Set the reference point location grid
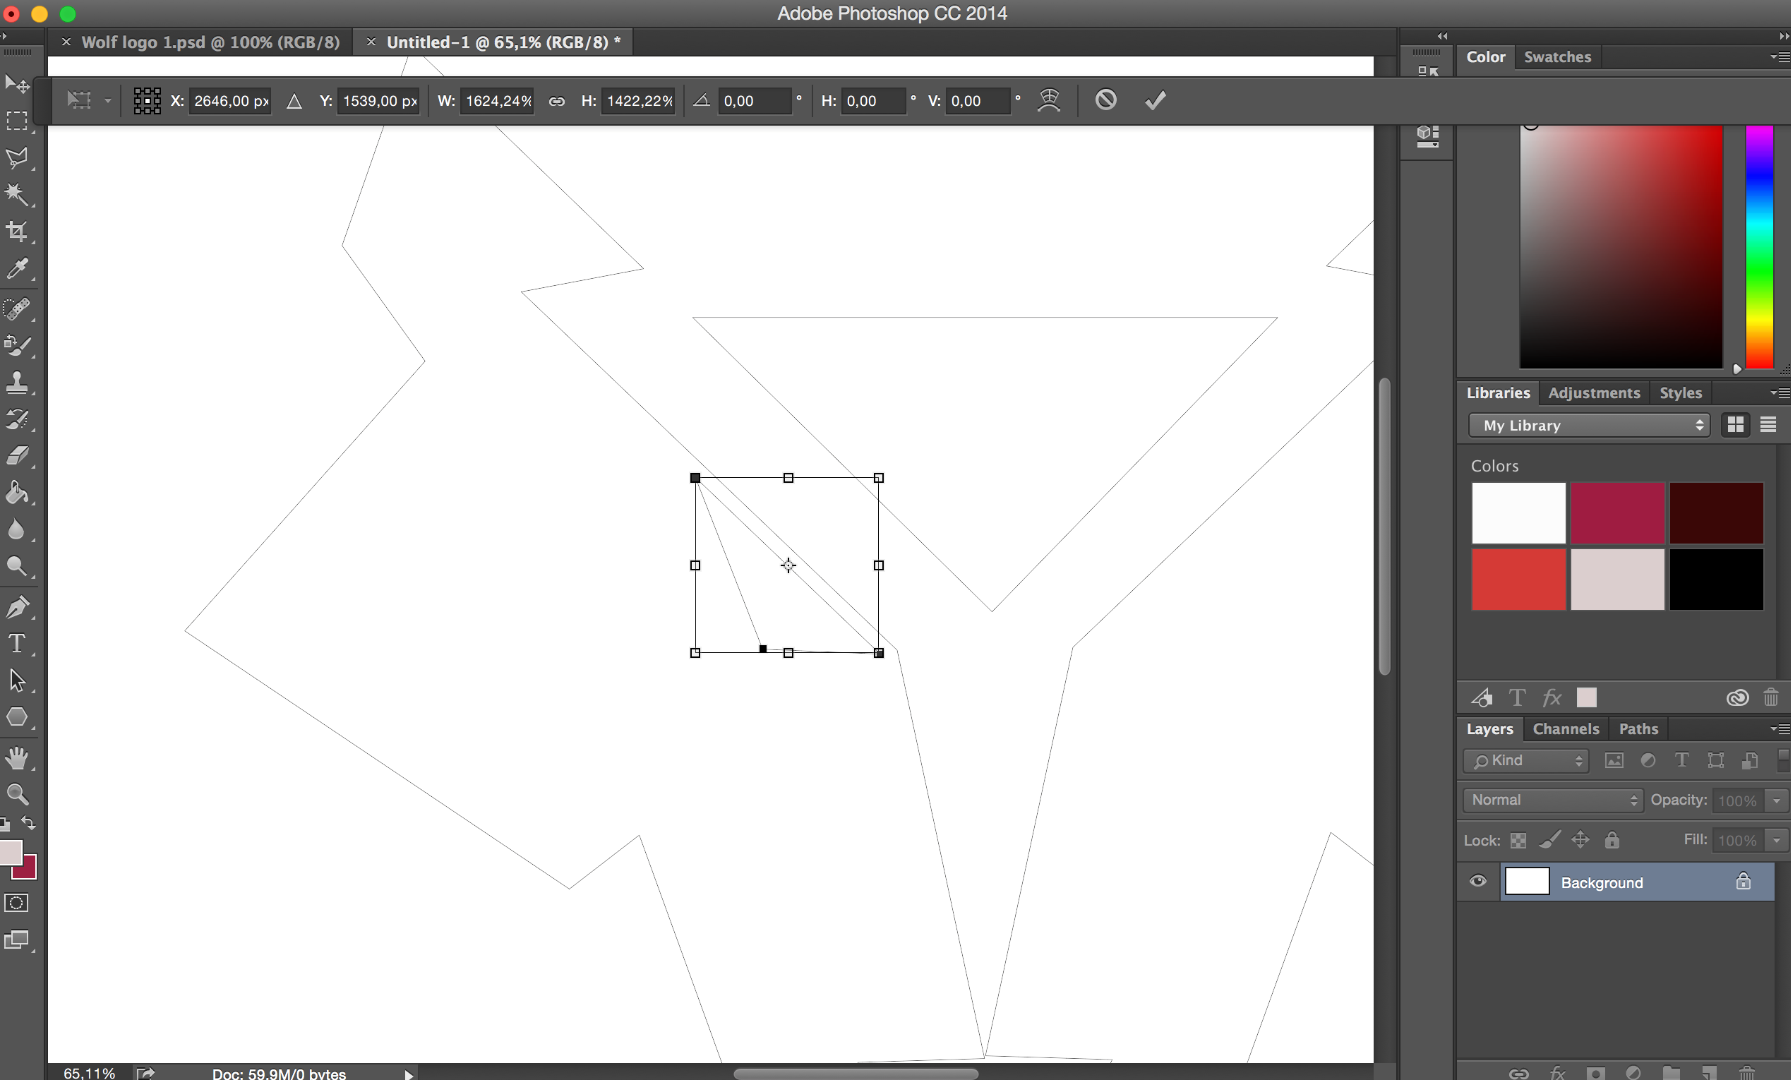Screen dimensions: 1791x1080 (x=147, y=101)
